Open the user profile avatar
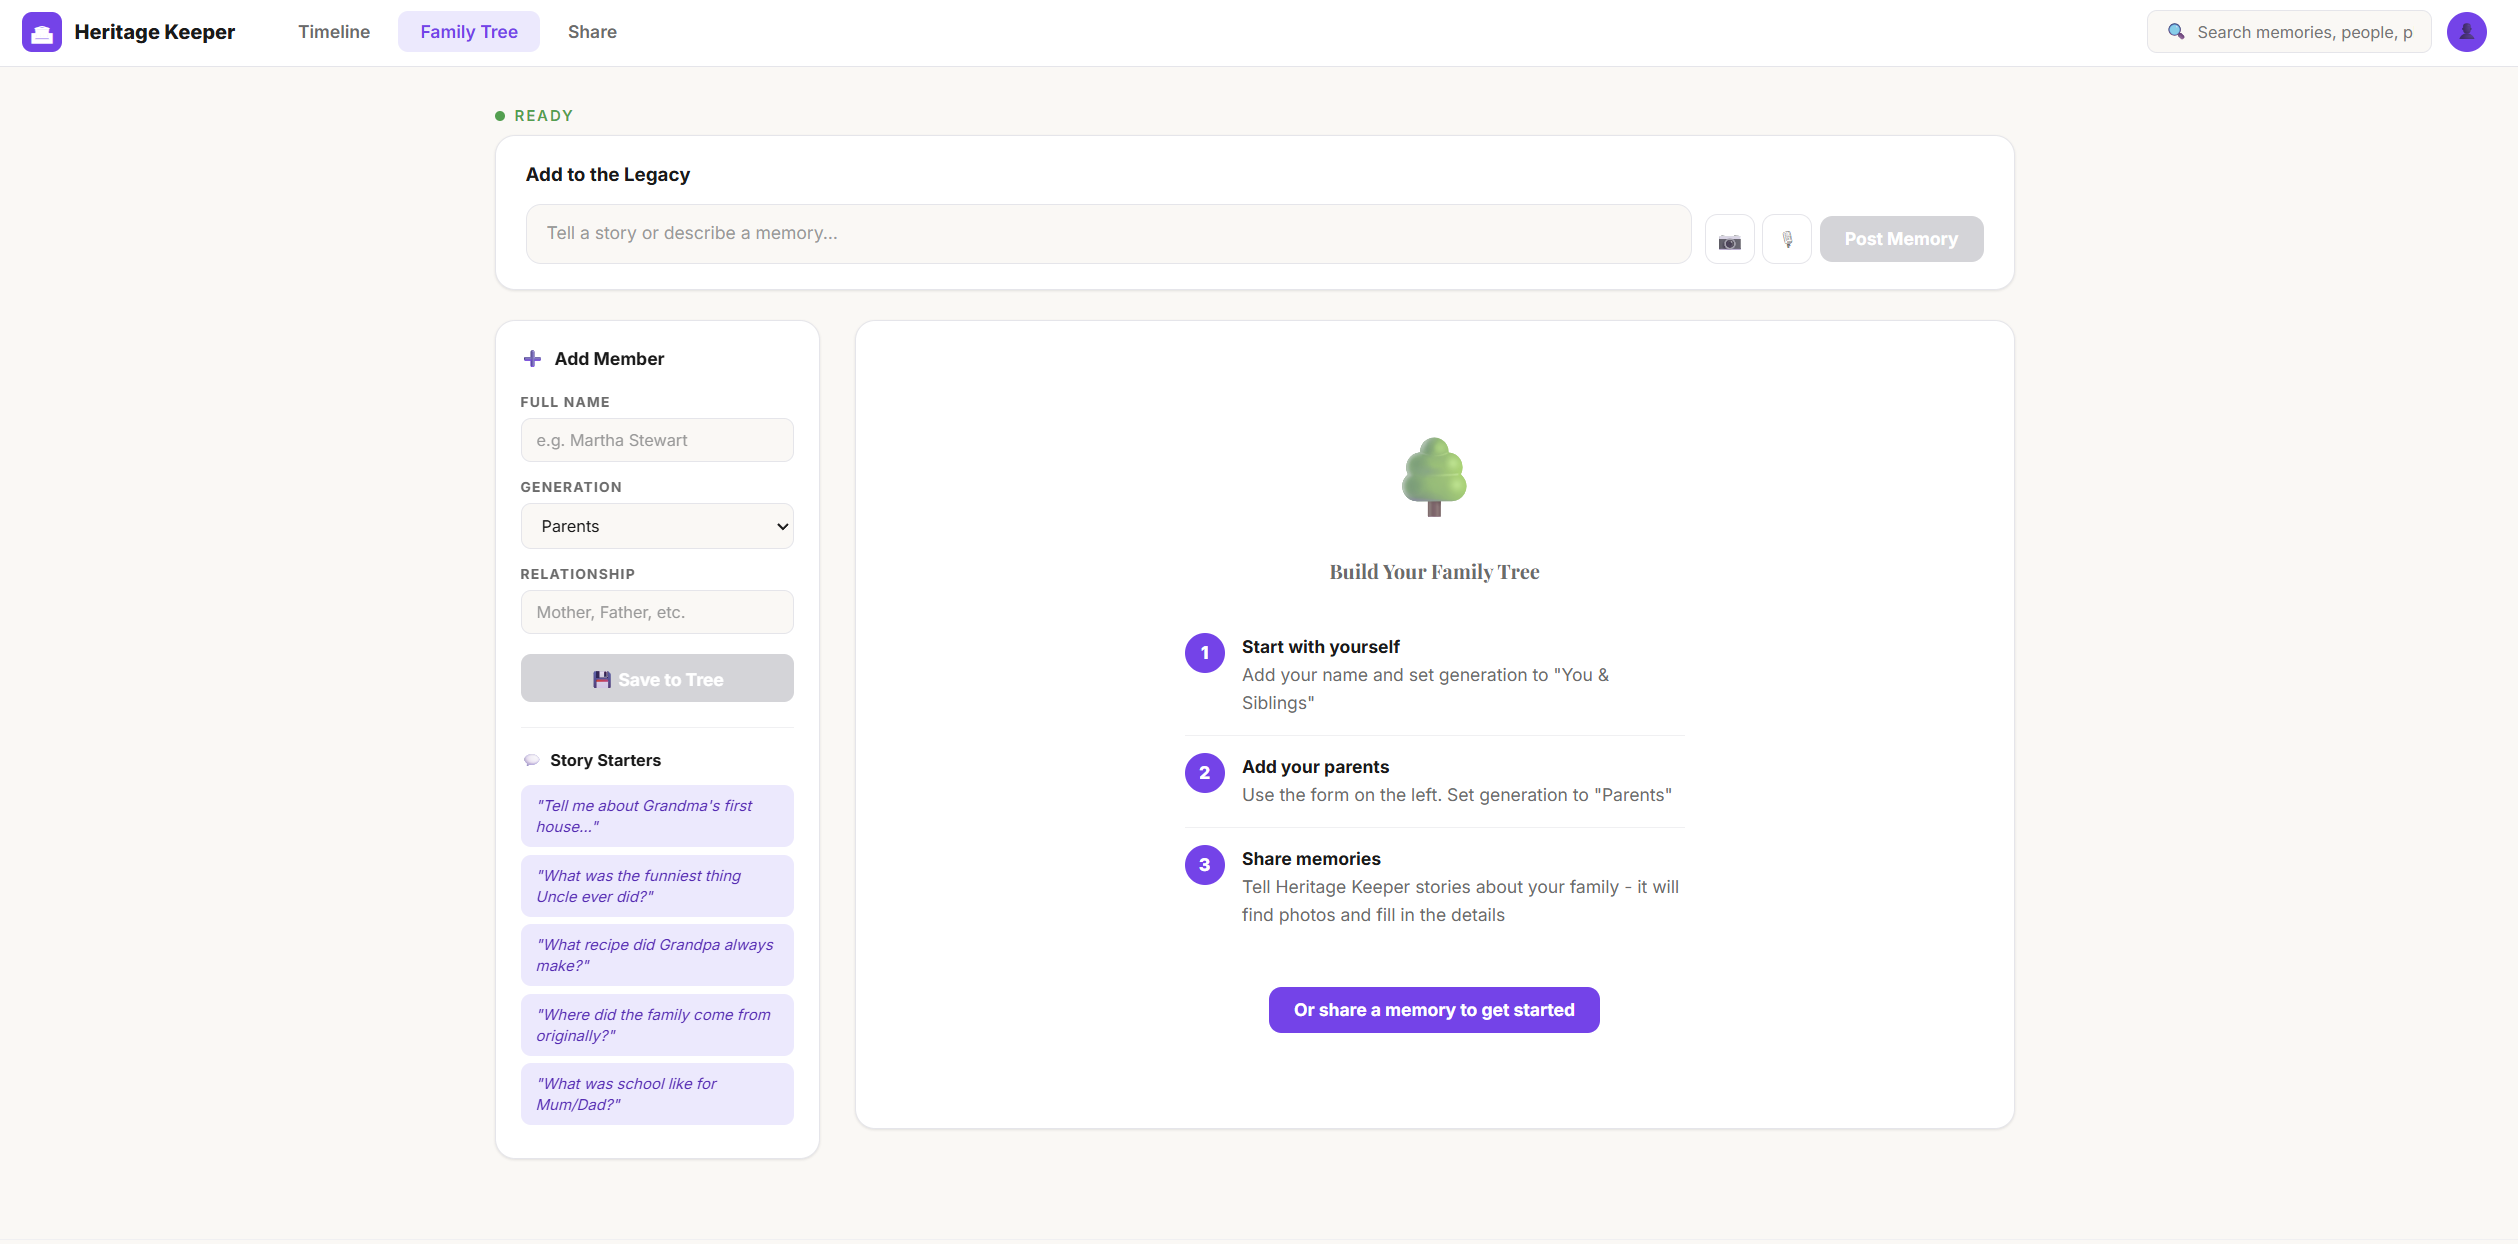 [x=2465, y=32]
